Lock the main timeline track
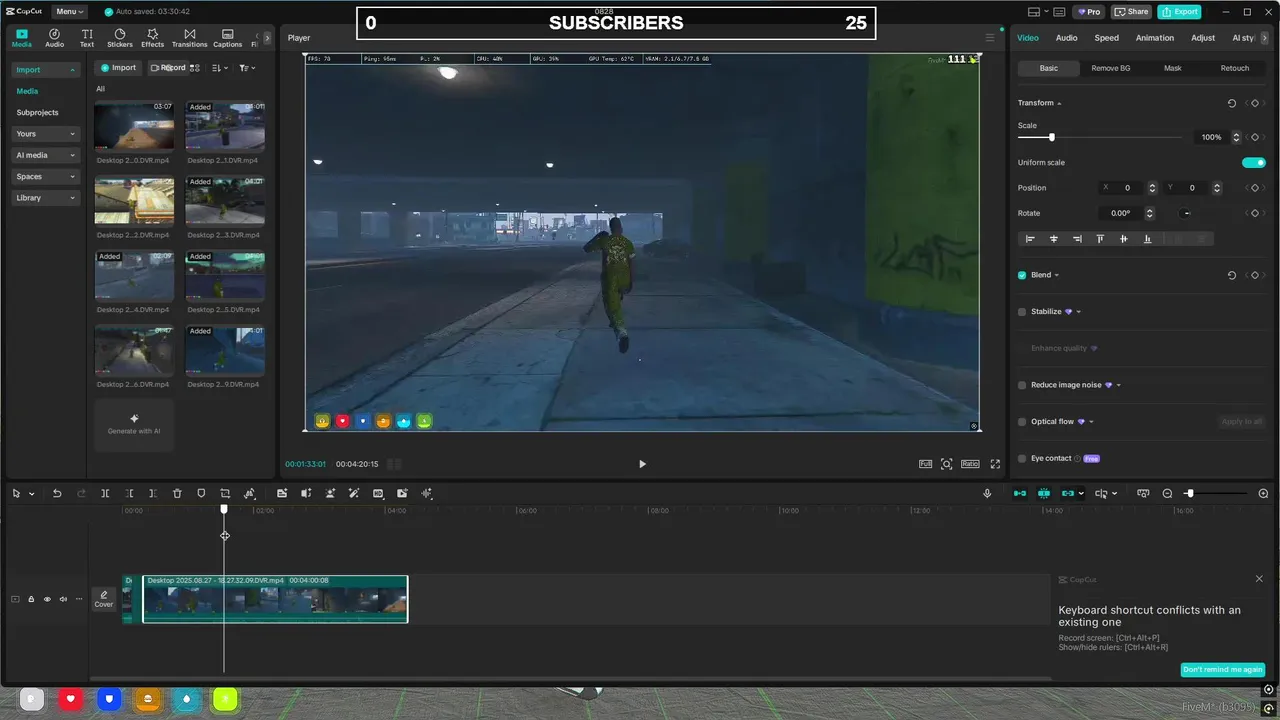Viewport: 1280px width, 720px height. 31,599
